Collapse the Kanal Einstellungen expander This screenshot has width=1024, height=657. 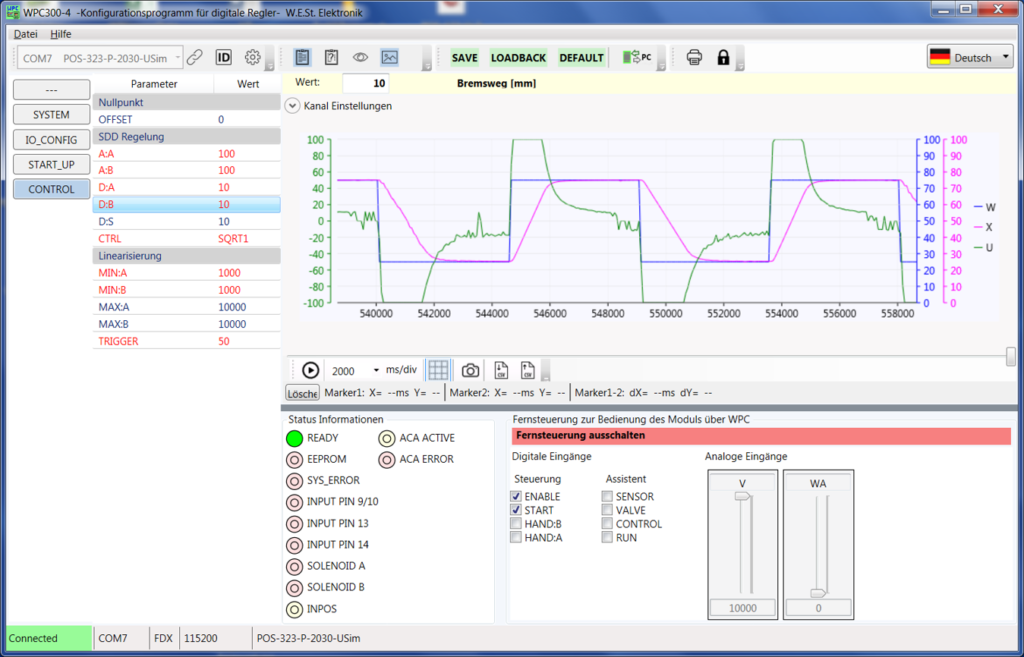[292, 105]
